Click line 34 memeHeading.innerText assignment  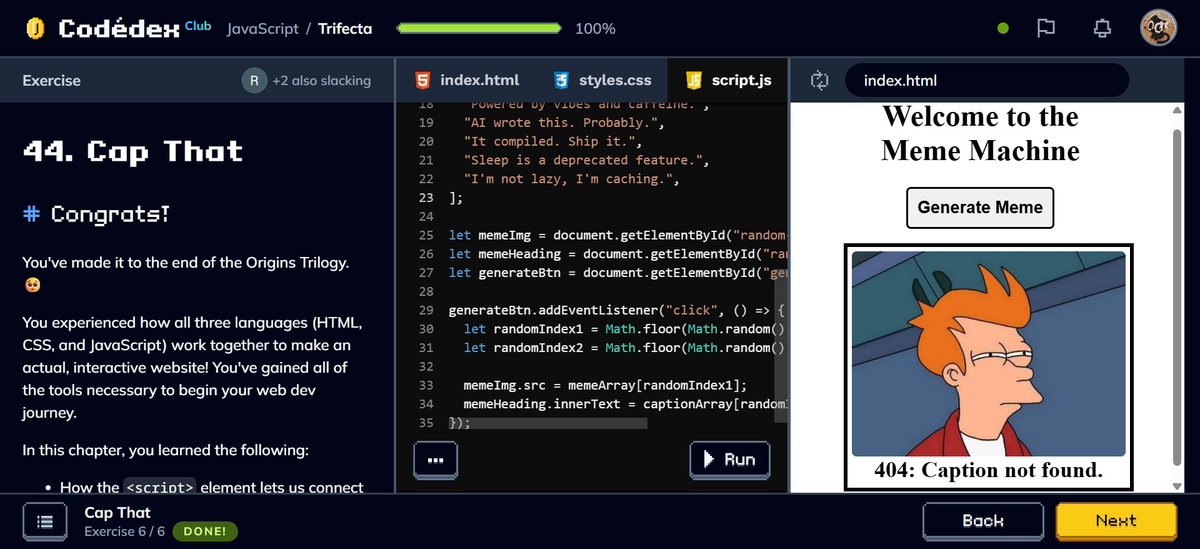625,404
